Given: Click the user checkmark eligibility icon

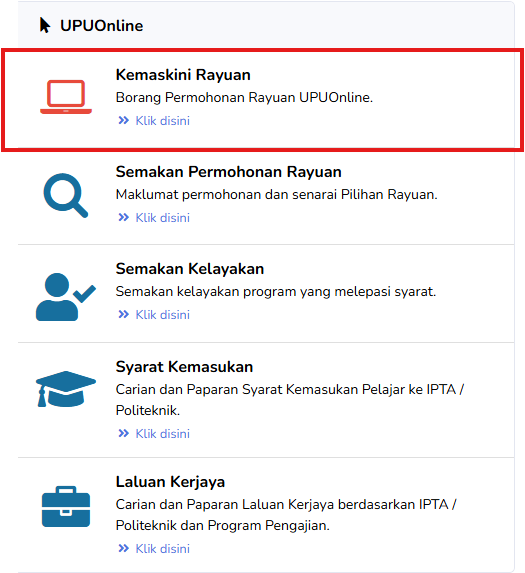Looking at the screenshot, I should (x=66, y=297).
